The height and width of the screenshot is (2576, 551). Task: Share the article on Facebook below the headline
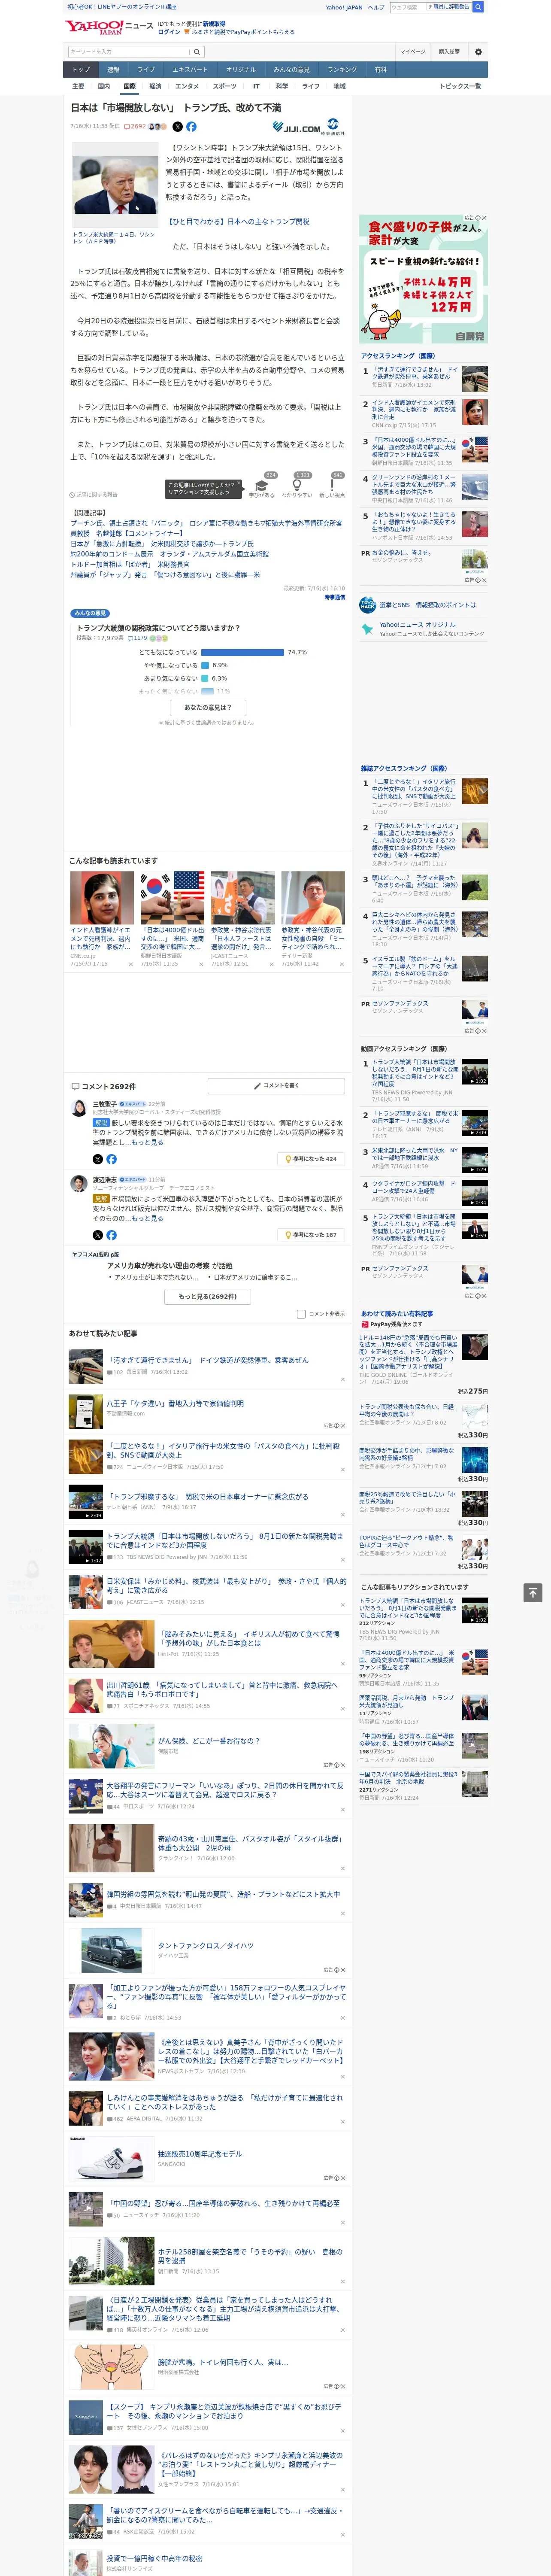[191, 127]
